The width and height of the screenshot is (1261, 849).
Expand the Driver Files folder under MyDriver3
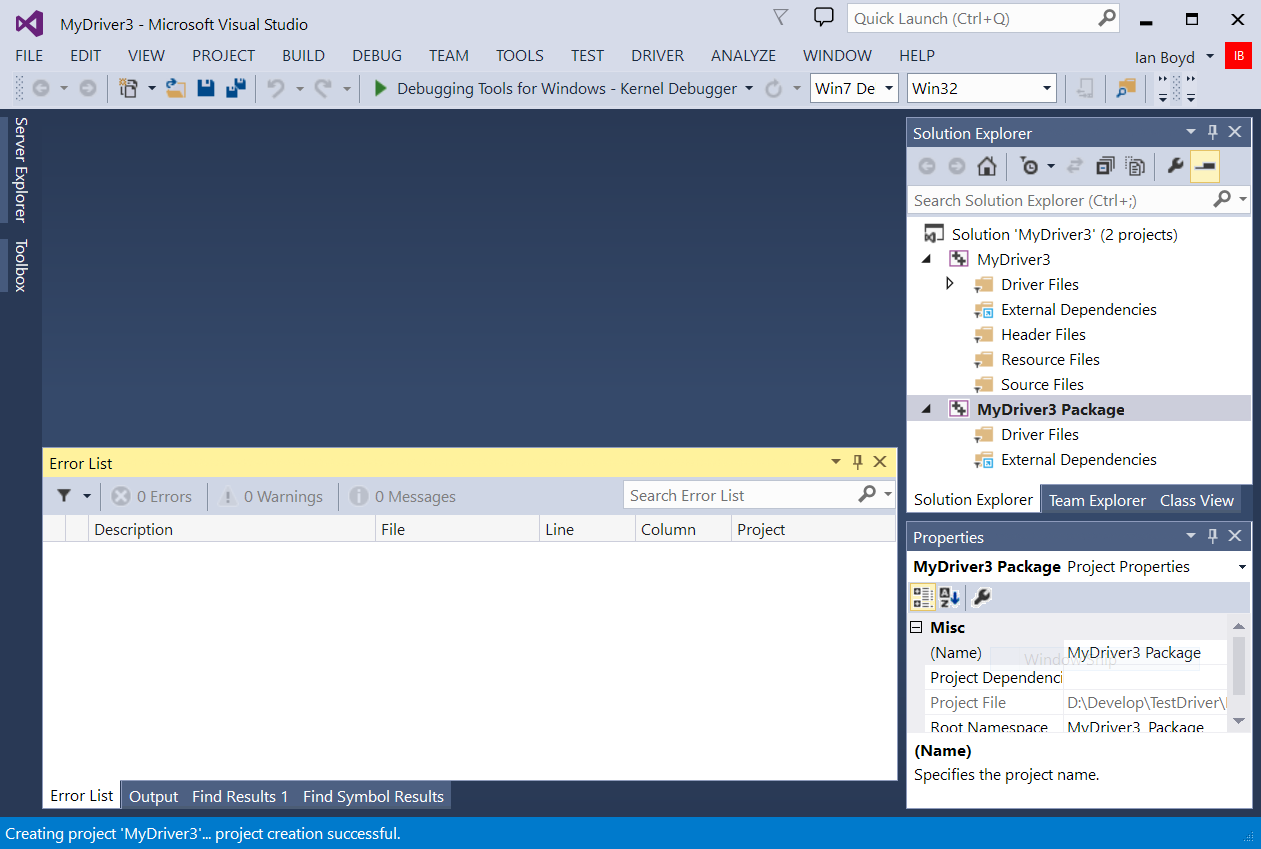coord(950,284)
